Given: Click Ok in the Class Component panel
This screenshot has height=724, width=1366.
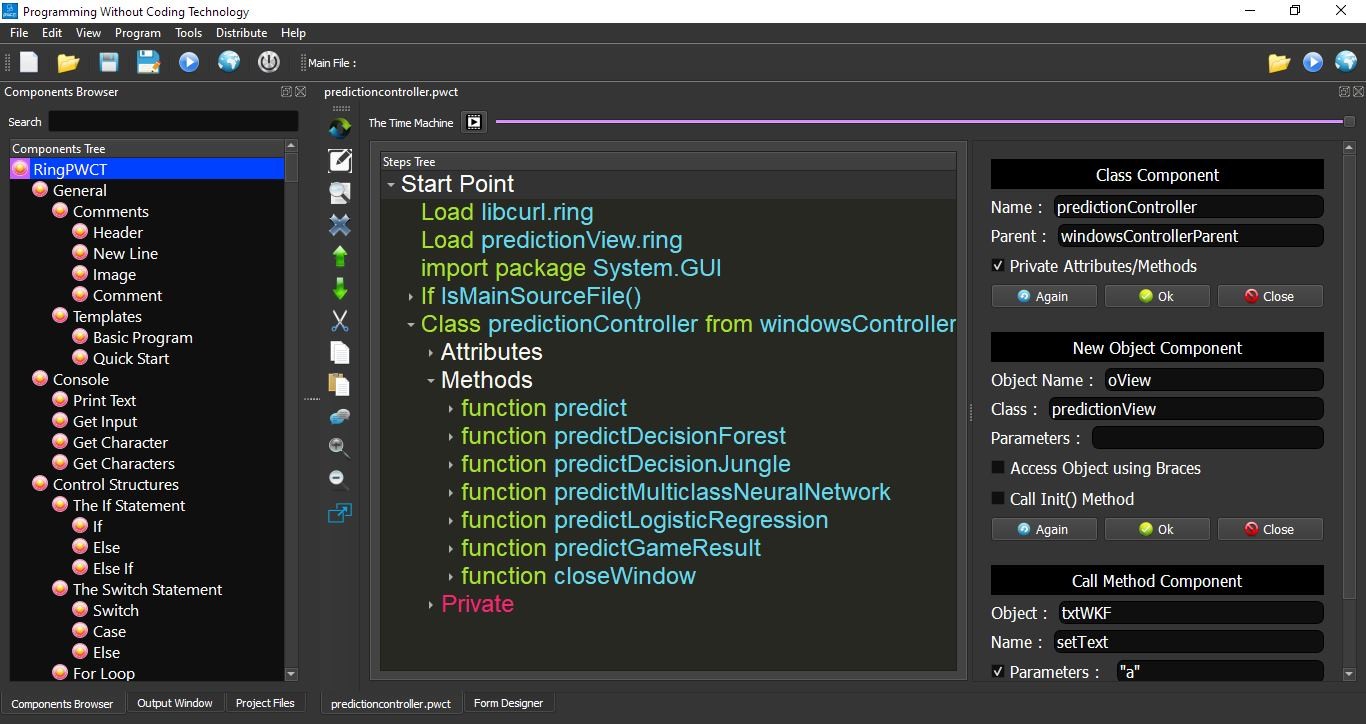Looking at the screenshot, I should (x=1157, y=295).
